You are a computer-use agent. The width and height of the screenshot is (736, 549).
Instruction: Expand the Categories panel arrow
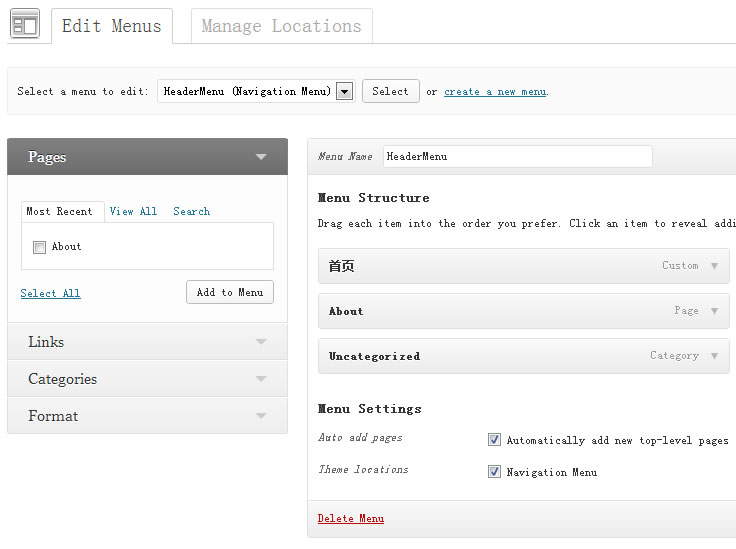[x=261, y=379]
